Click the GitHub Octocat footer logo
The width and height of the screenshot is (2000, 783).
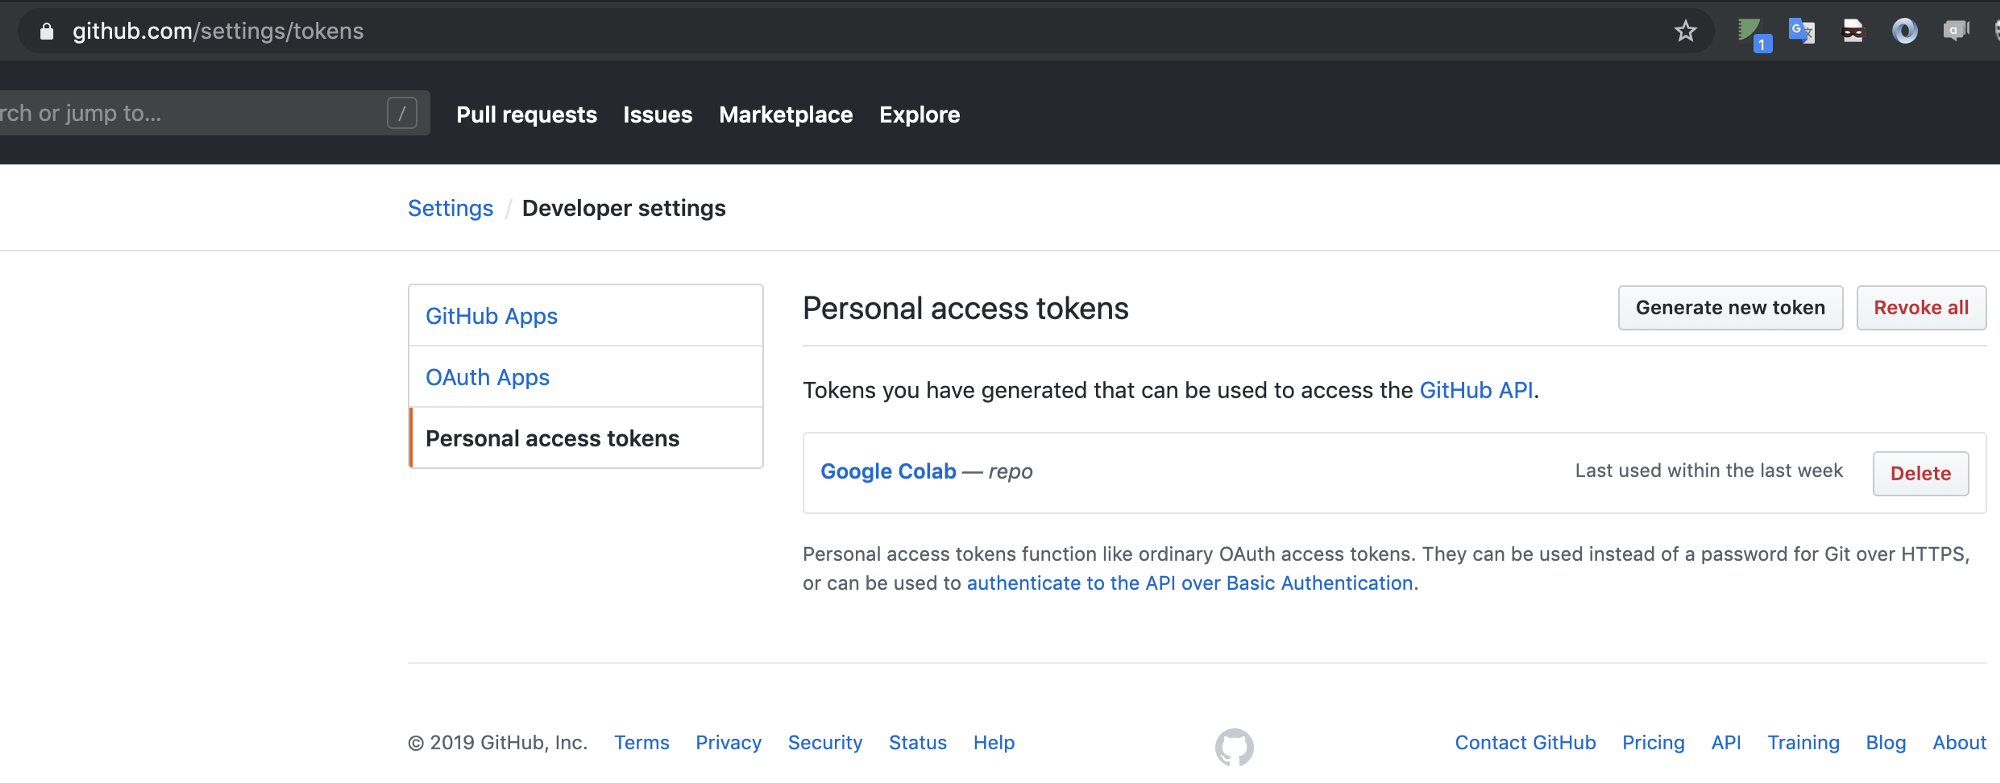[1234, 746]
